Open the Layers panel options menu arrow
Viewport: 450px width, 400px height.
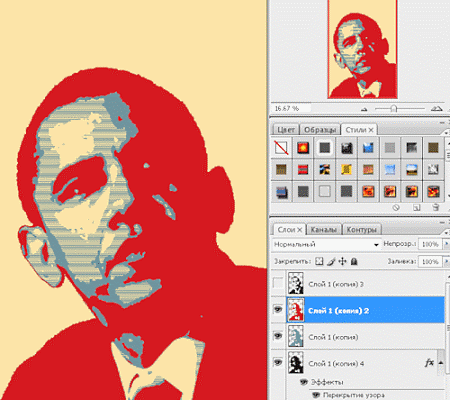click(446, 232)
